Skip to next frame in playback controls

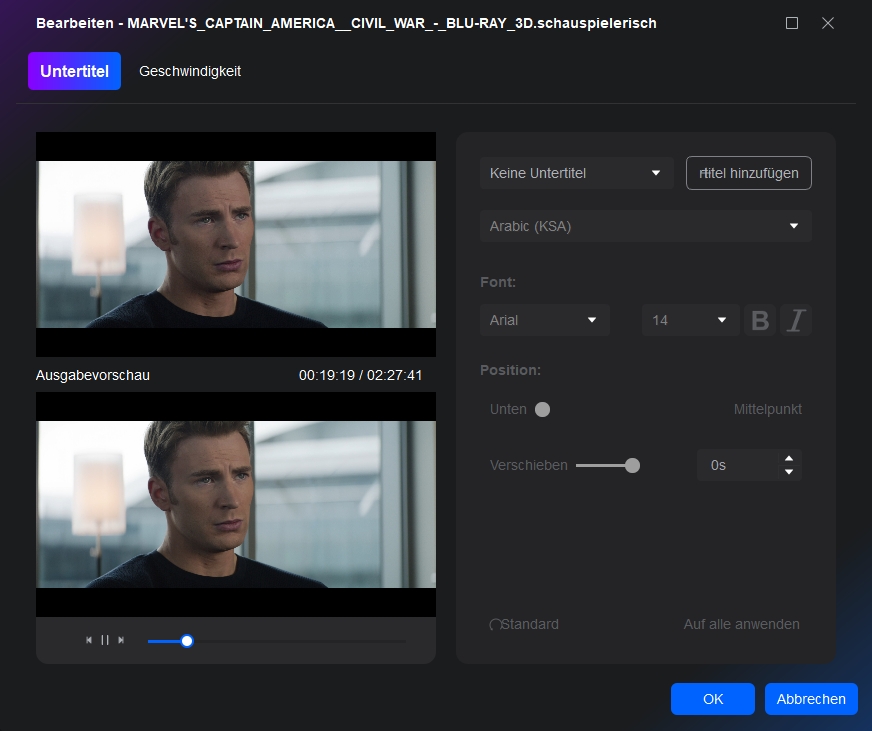point(121,640)
